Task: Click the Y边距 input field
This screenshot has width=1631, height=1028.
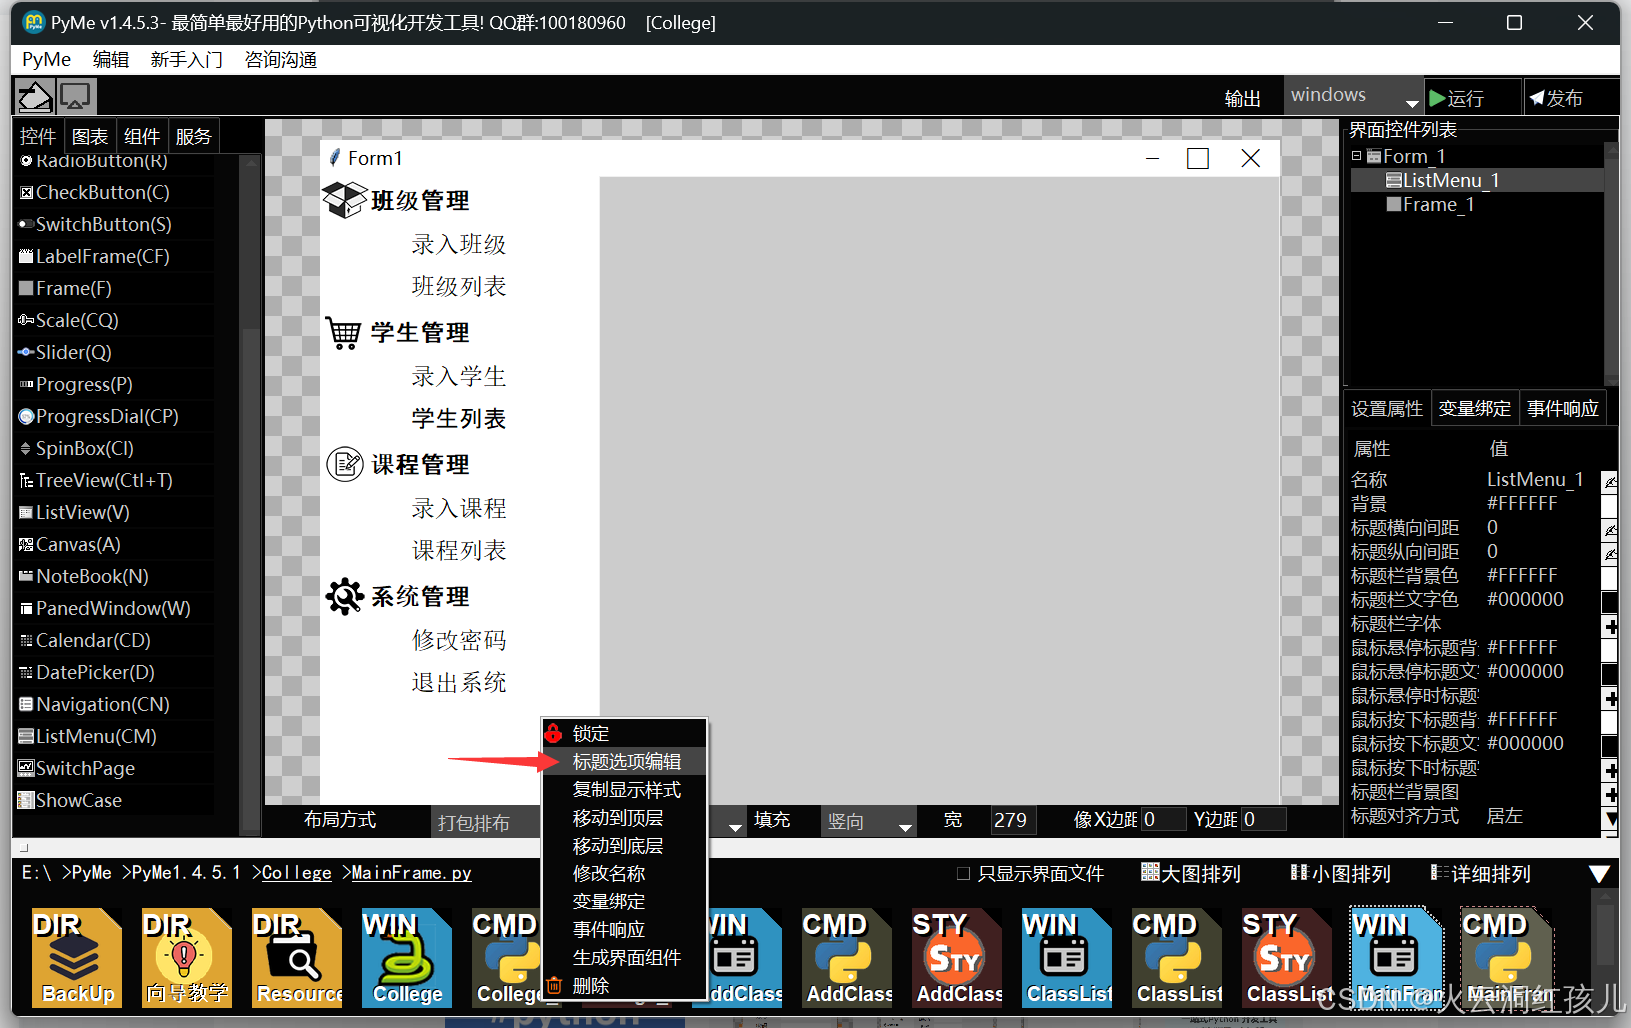Action: coord(1264,820)
